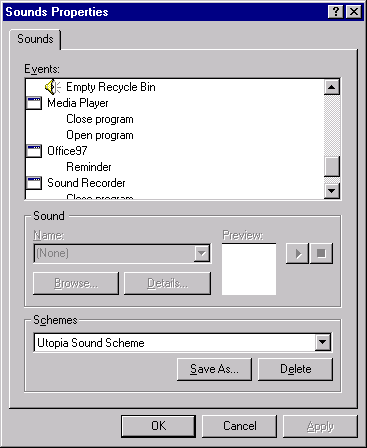Screen dimensions: 367x448
Task: Click the Events list scroll down arrow
Action: point(332,191)
